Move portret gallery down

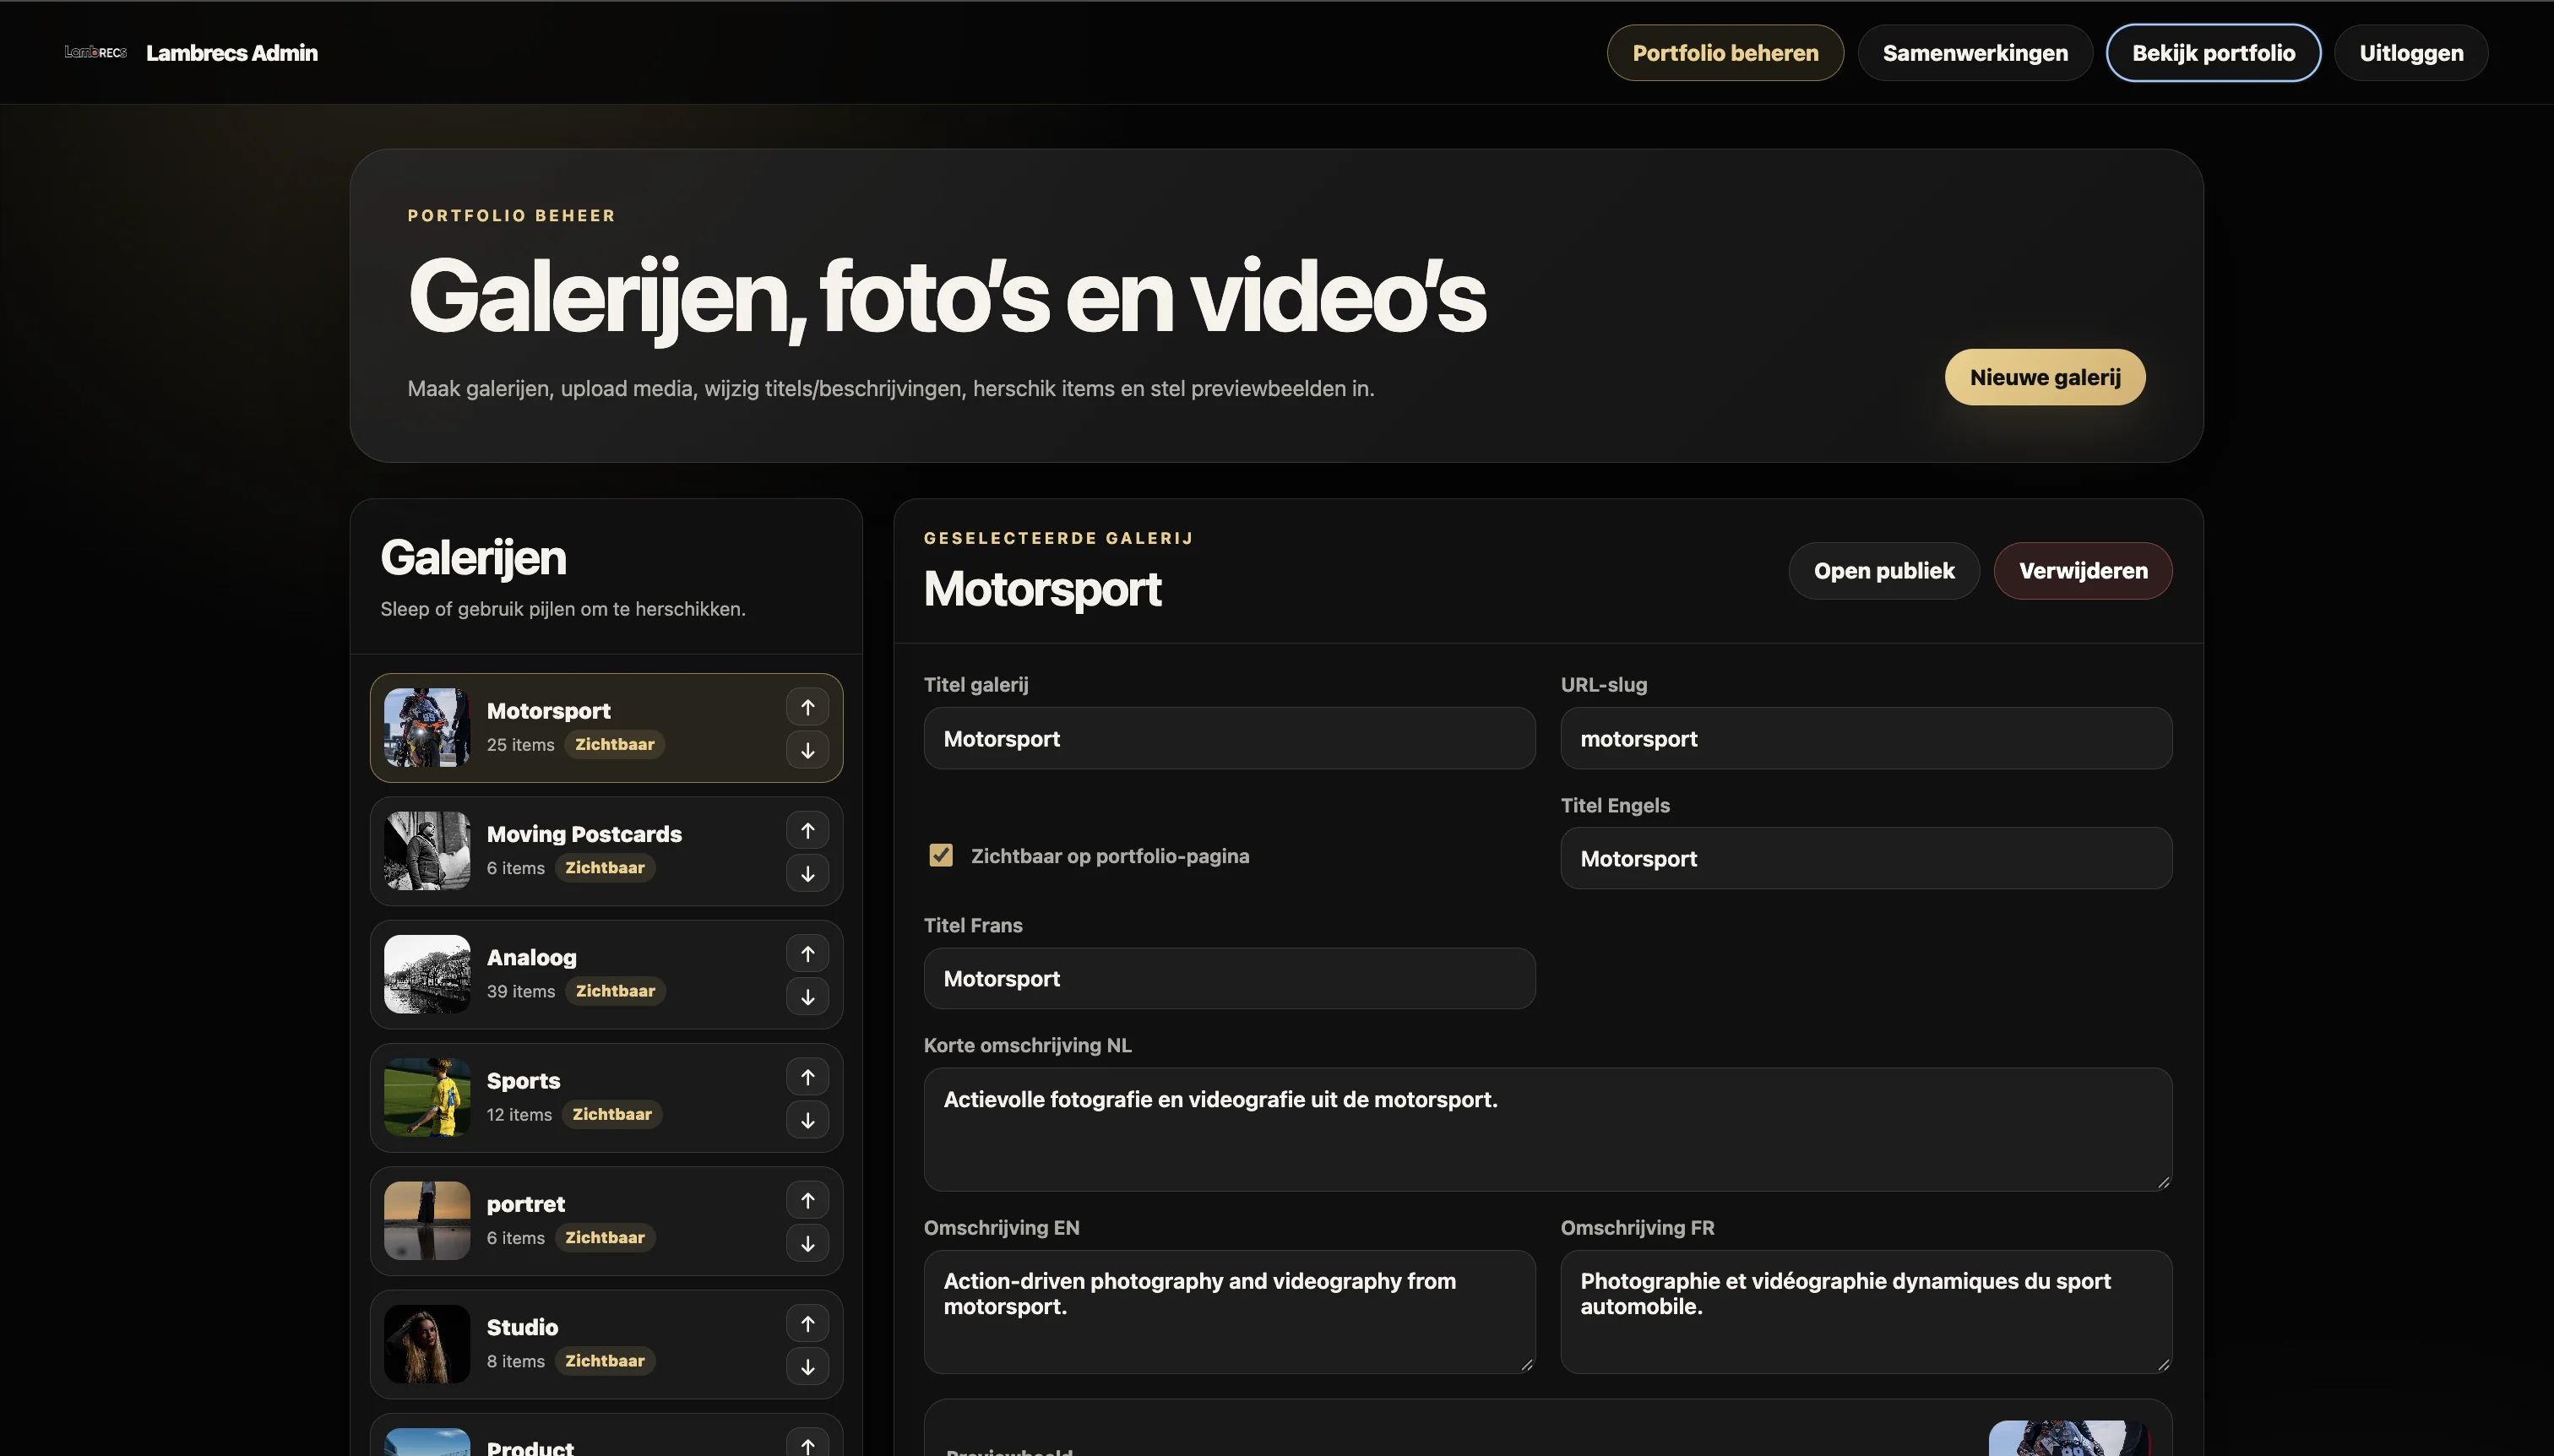807,1243
